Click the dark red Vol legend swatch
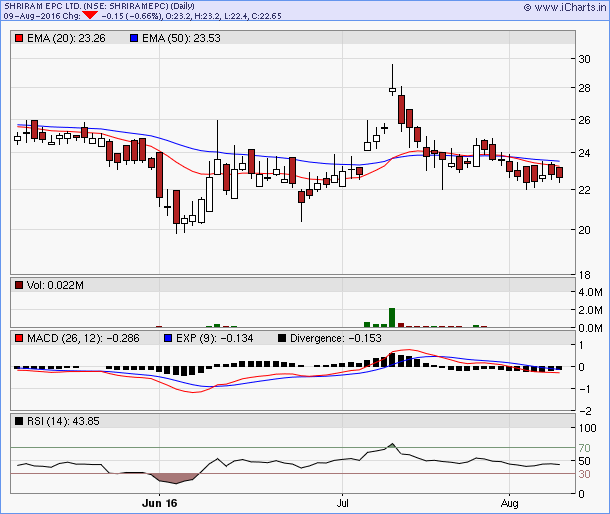This screenshot has width=610, height=514. tap(19, 285)
